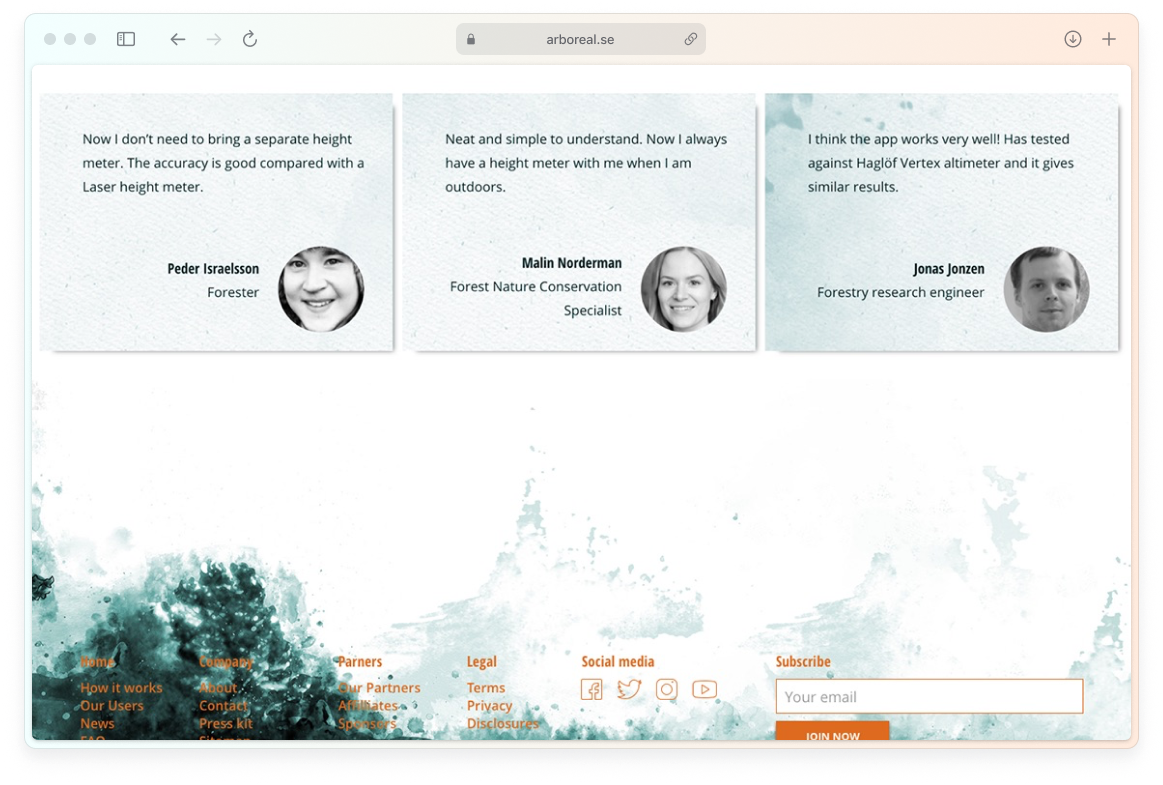Click the link icon in the address bar

click(x=691, y=39)
